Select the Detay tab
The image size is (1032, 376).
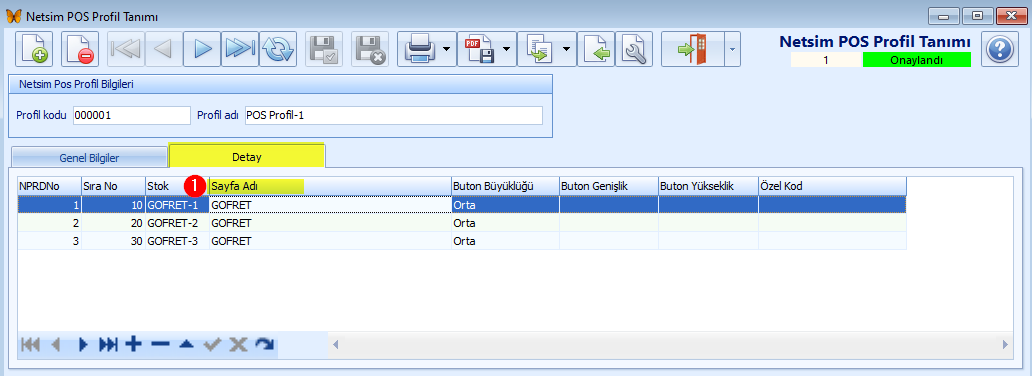tap(247, 157)
